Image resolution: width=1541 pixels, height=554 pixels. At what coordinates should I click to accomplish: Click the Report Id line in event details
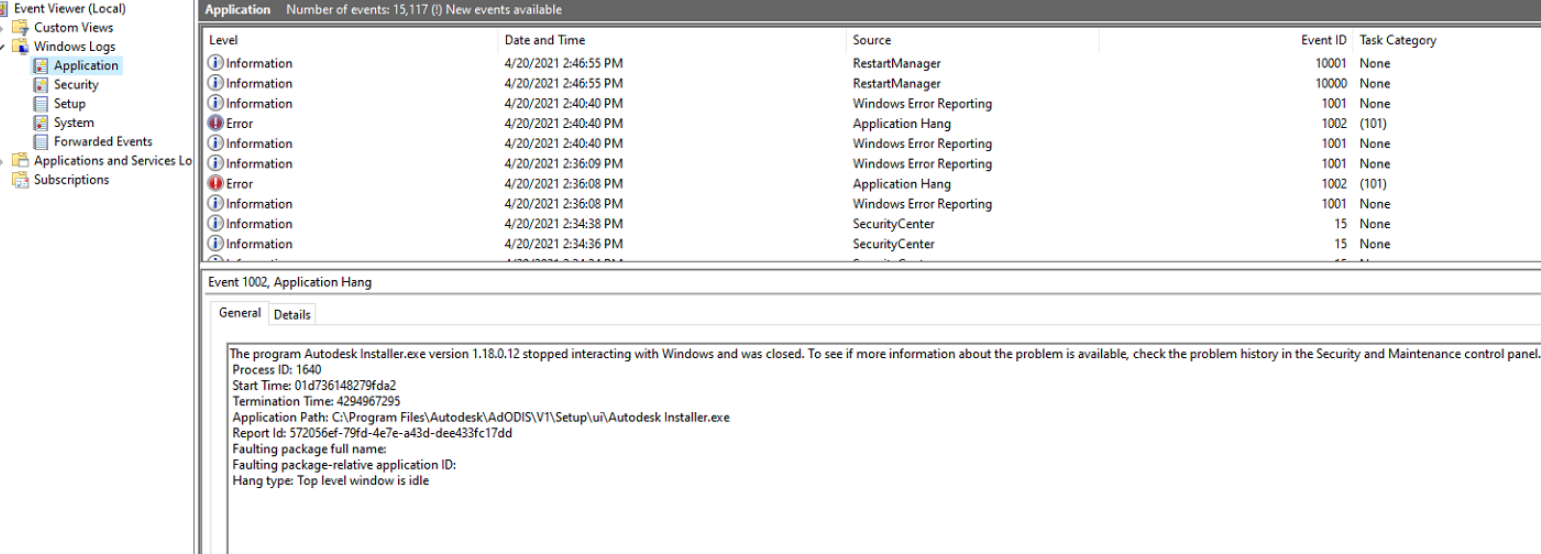pyautogui.click(x=372, y=434)
